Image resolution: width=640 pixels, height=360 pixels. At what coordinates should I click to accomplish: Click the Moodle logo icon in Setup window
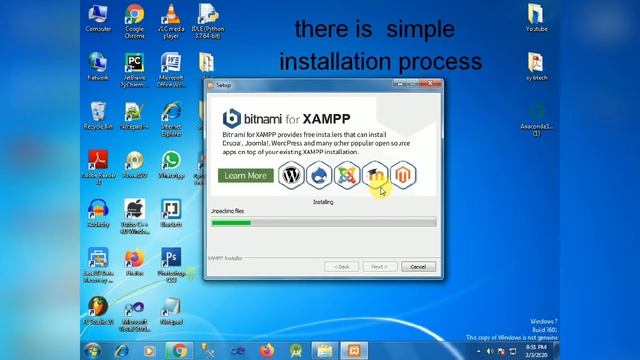(x=375, y=175)
